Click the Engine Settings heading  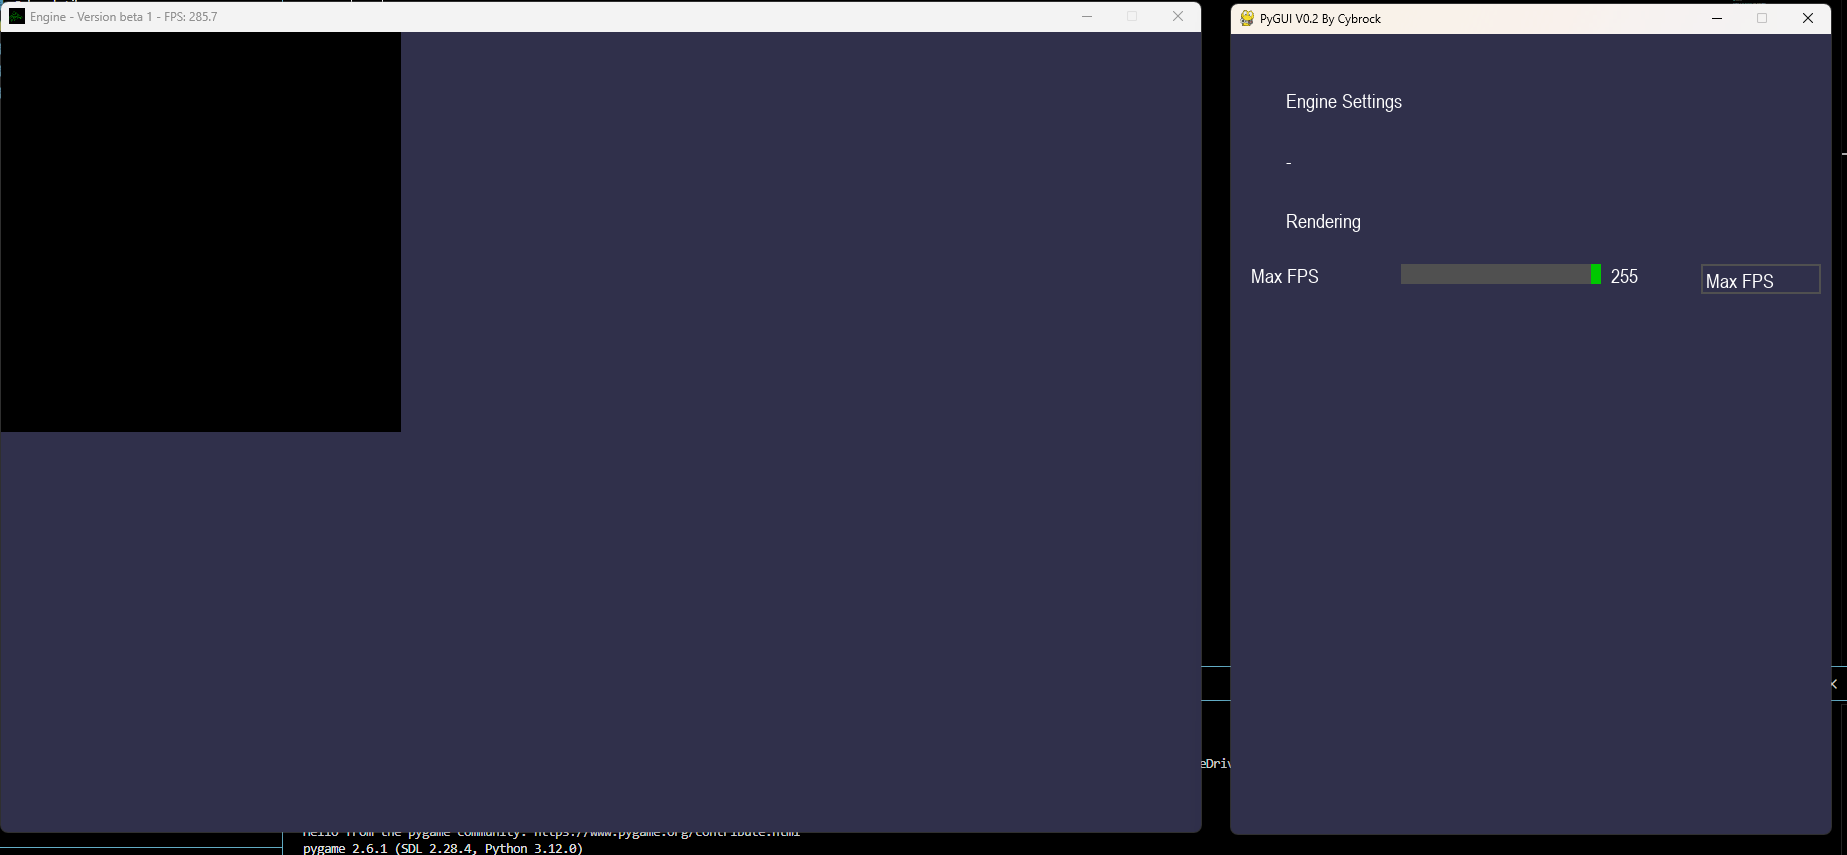1344,102
